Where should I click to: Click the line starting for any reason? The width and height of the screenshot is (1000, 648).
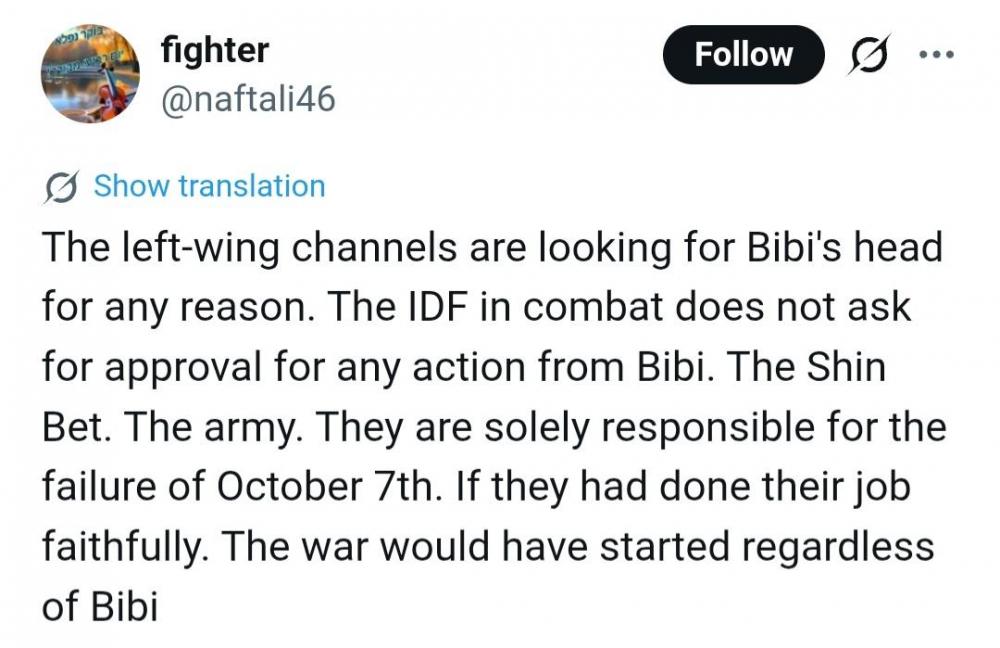tap(475, 307)
